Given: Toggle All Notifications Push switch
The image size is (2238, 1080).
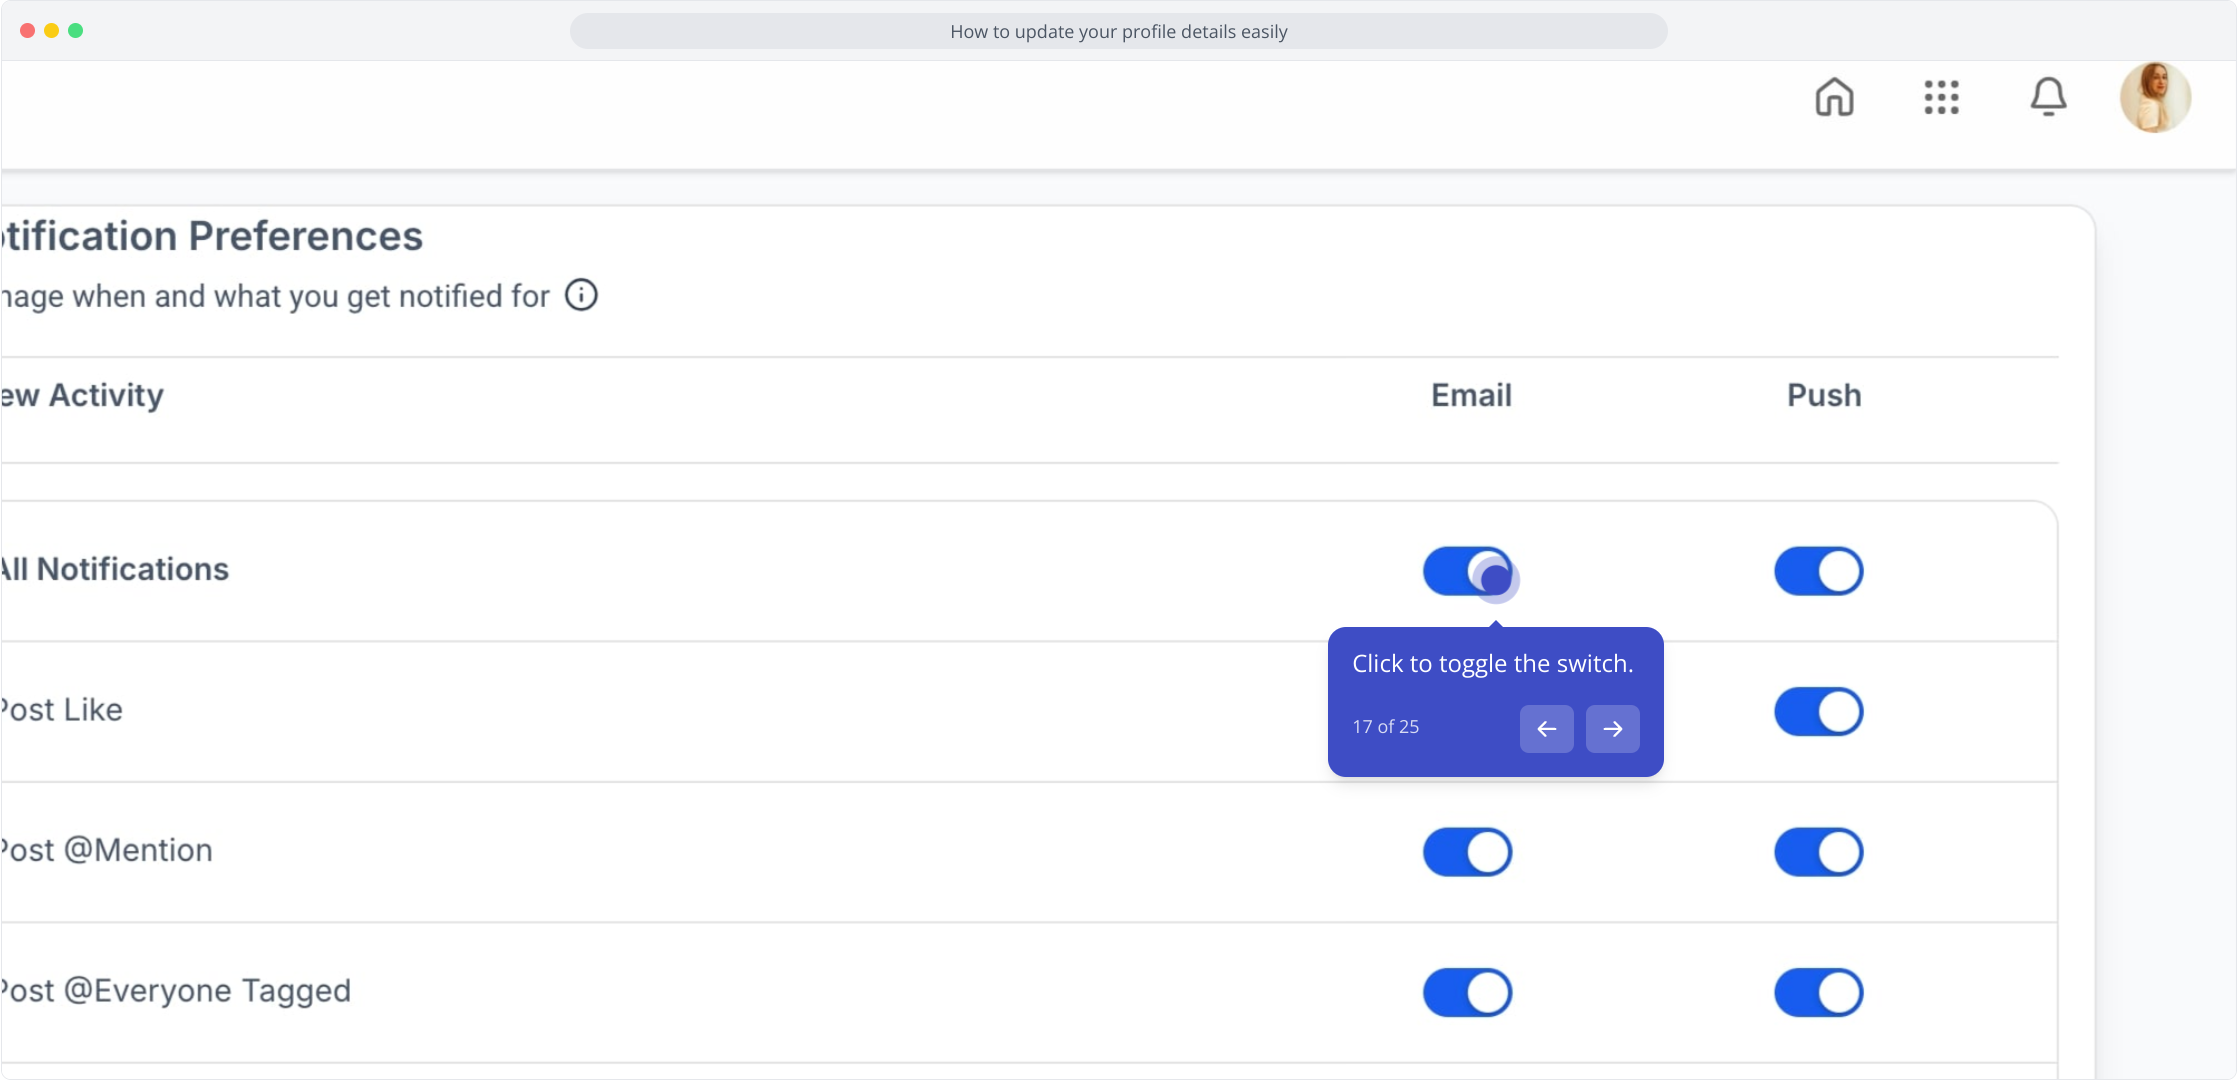Looking at the screenshot, I should (x=1818, y=571).
